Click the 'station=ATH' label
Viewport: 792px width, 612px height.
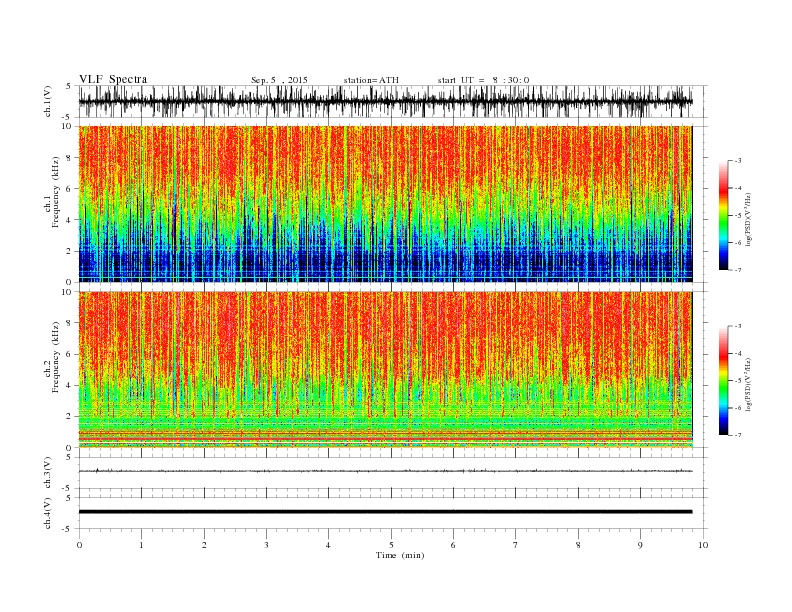[x=371, y=80]
